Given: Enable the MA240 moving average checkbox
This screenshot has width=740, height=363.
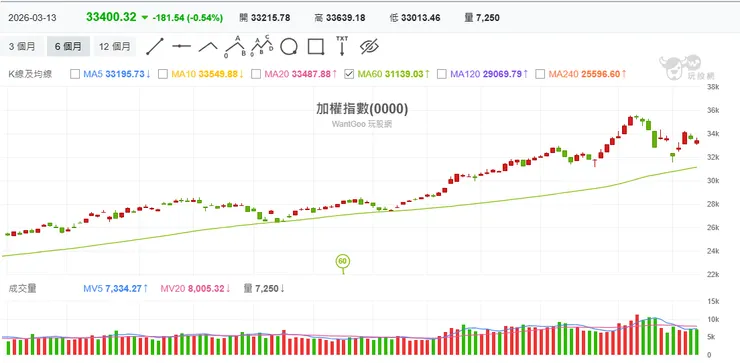Looking at the screenshot, I should click(540, 74).
